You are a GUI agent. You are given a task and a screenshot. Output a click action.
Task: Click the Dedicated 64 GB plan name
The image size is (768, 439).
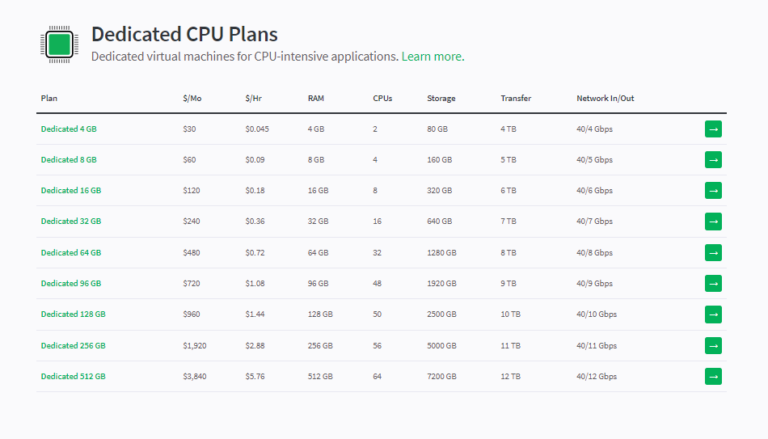point(70,253)
